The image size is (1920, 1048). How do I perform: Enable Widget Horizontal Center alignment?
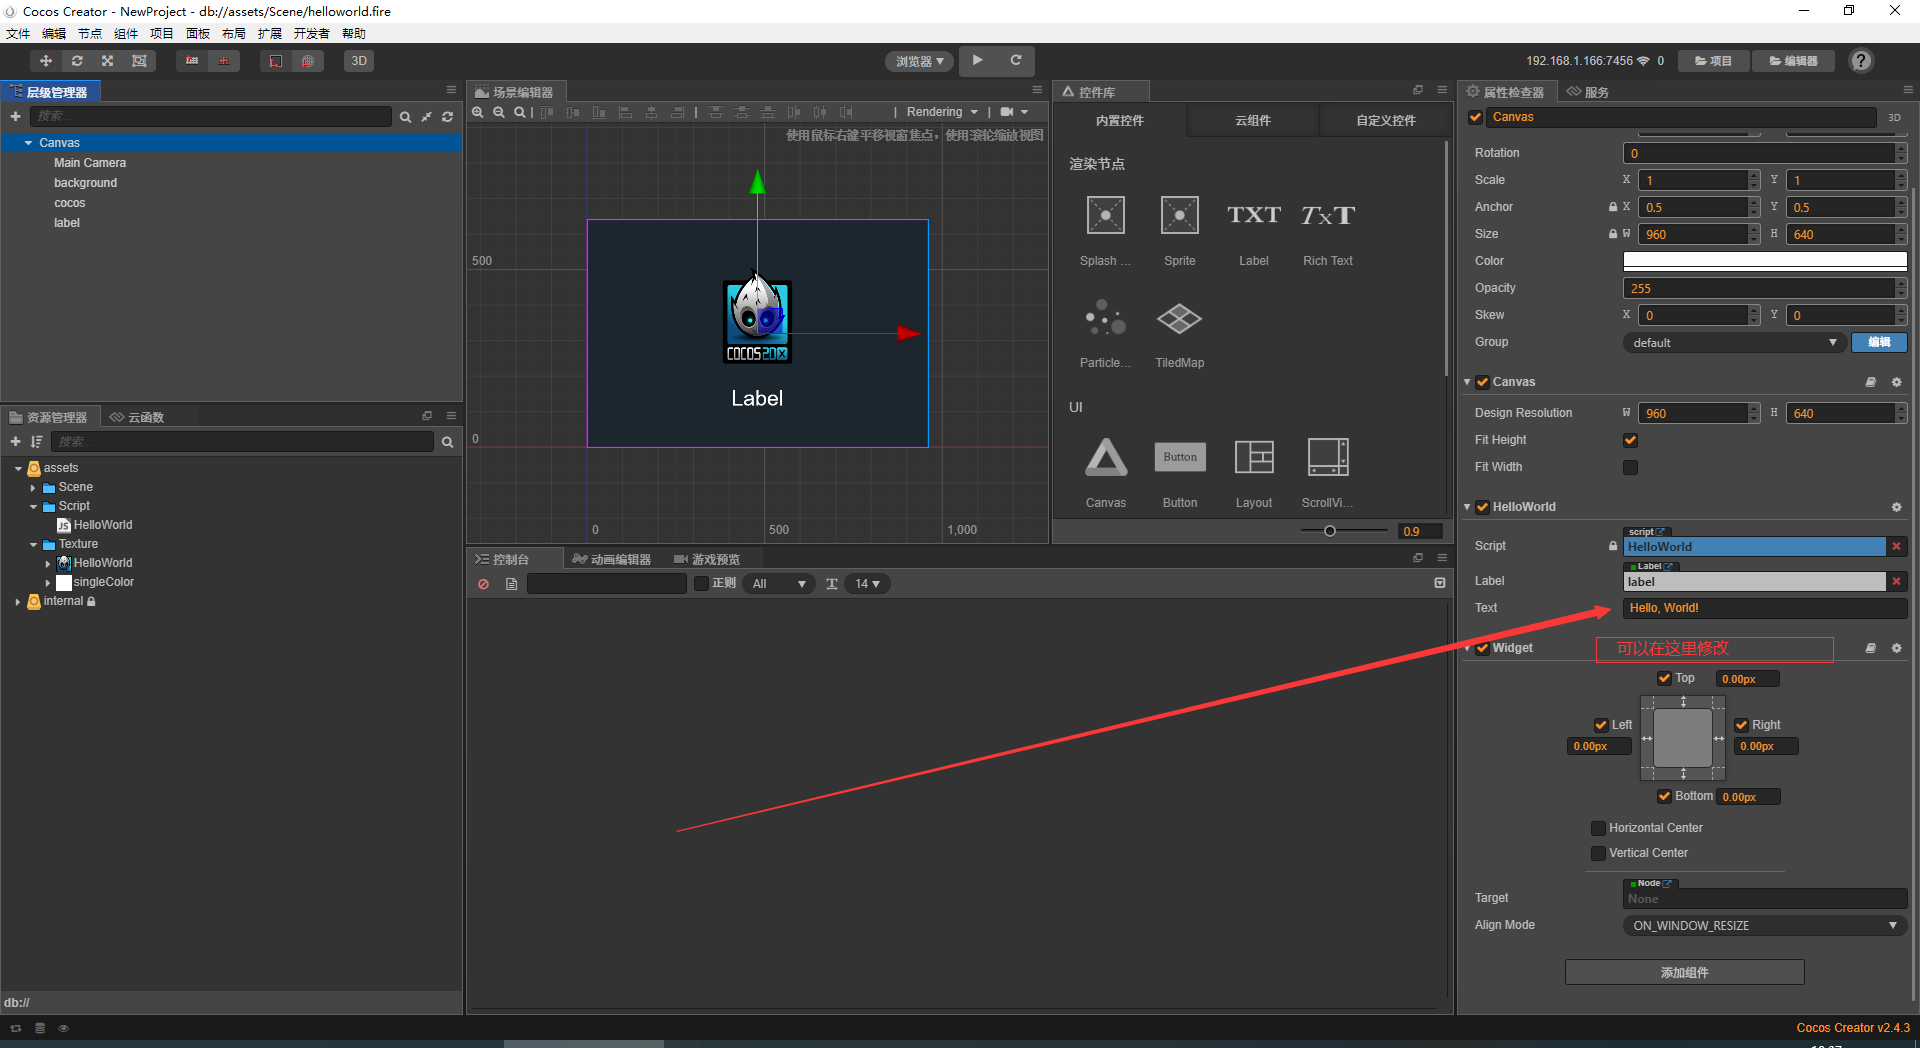(x=1598, y=828)
